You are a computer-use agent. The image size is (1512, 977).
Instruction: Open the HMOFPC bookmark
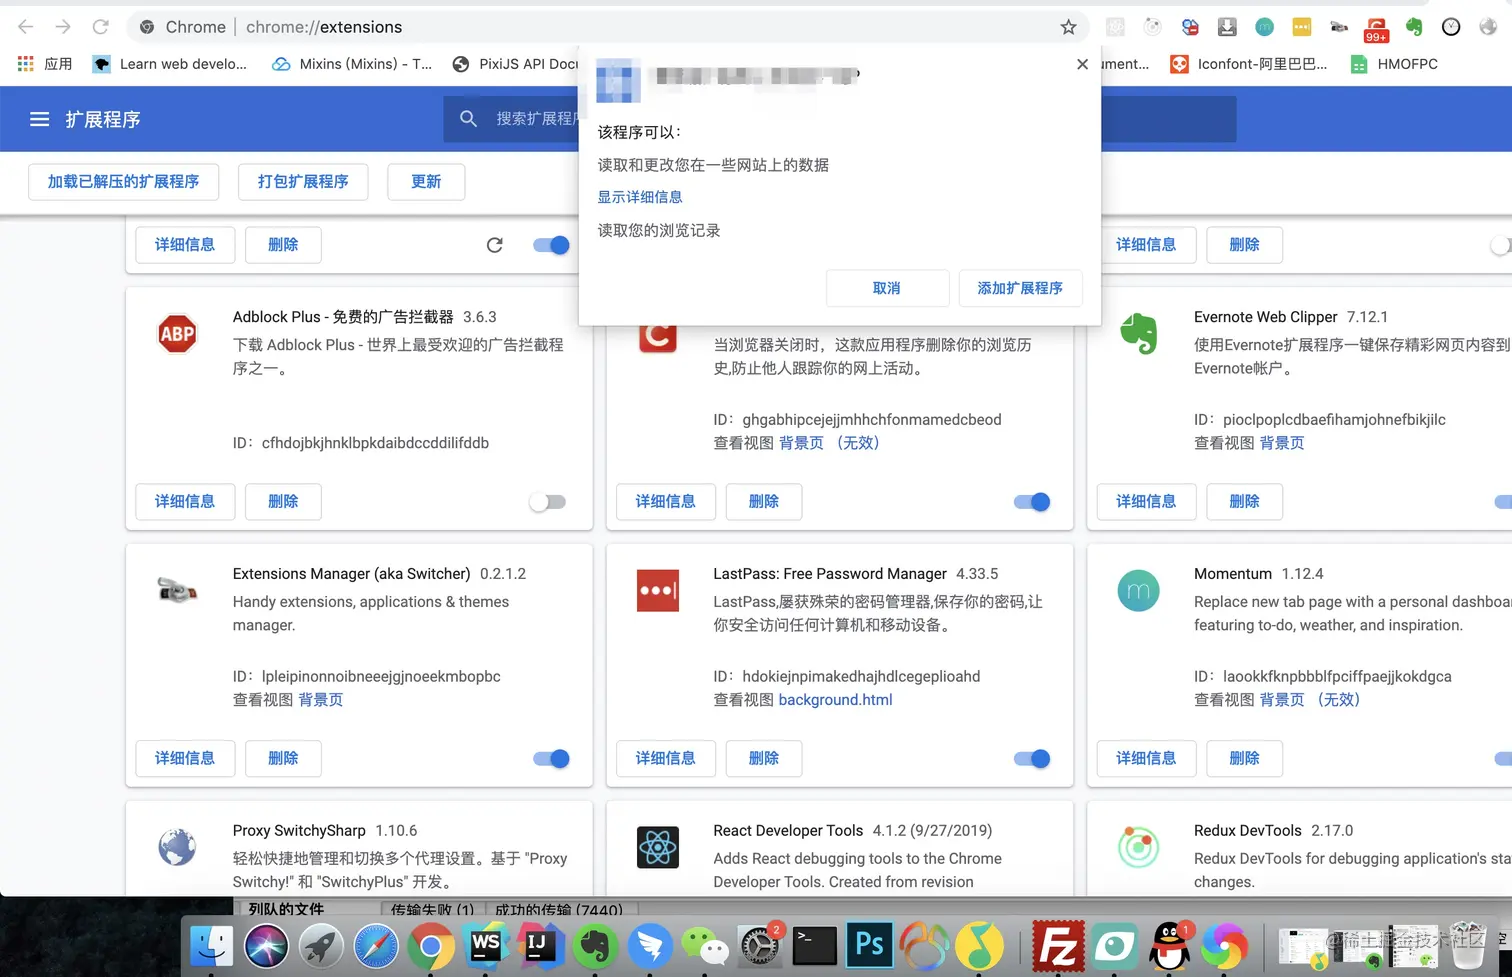coord(1394,64)
